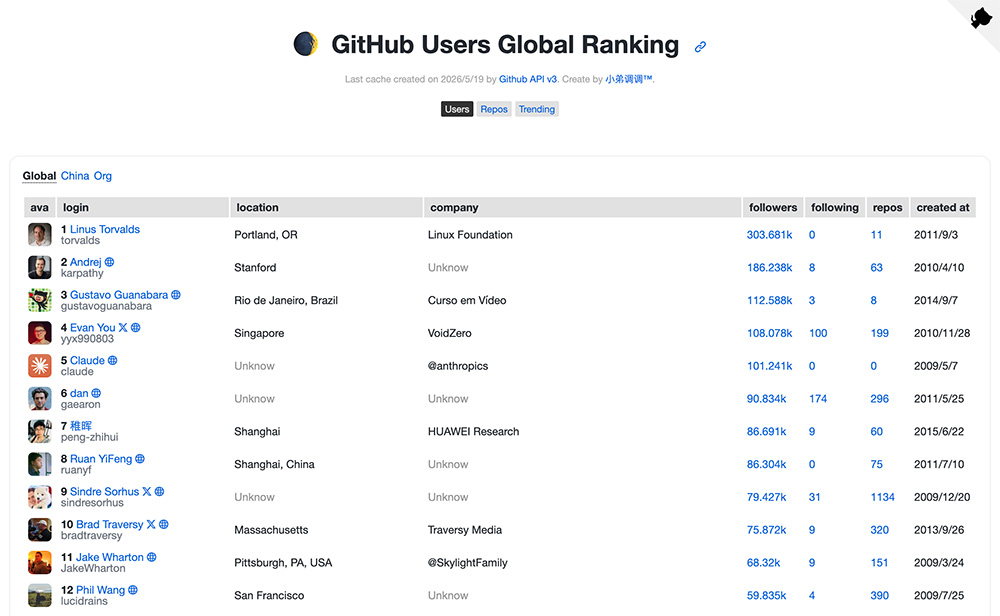Click the repos column header
This screenshot has width=1000, height=616.
(887, 207)
